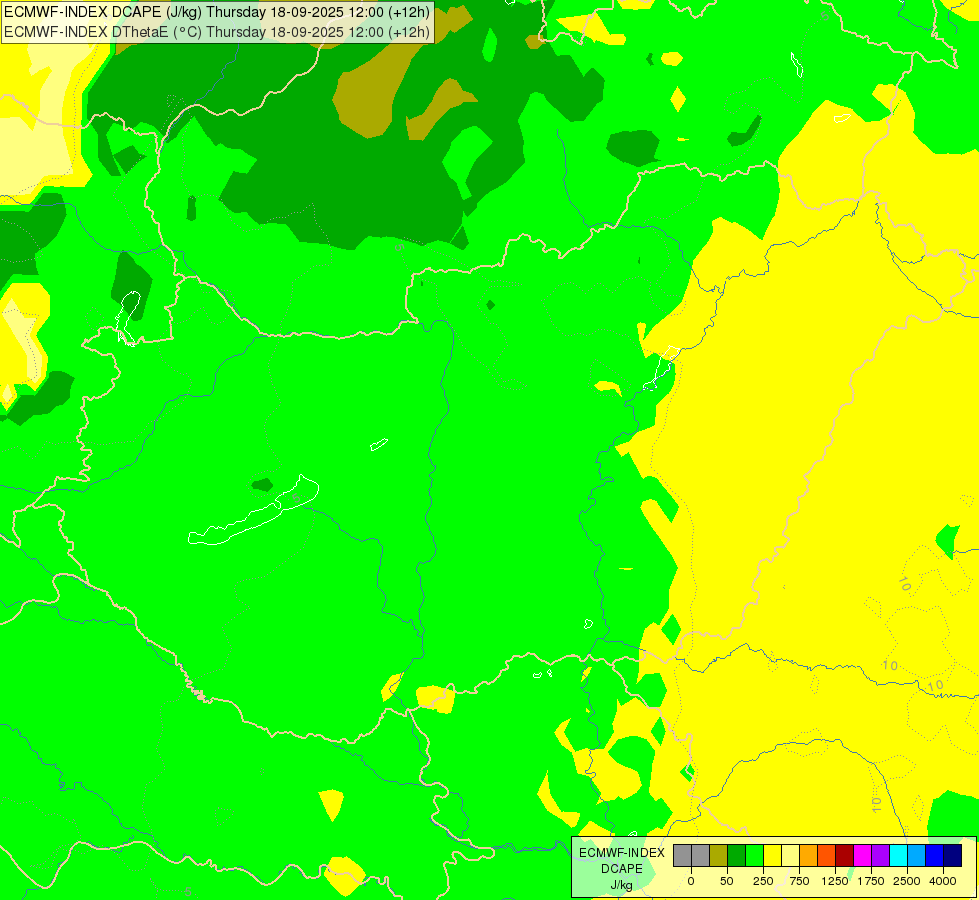This screenshot has width=979, height=900.
Task: Click the olive swatch in DCAPE legend
Action: [x=719, y=856]
